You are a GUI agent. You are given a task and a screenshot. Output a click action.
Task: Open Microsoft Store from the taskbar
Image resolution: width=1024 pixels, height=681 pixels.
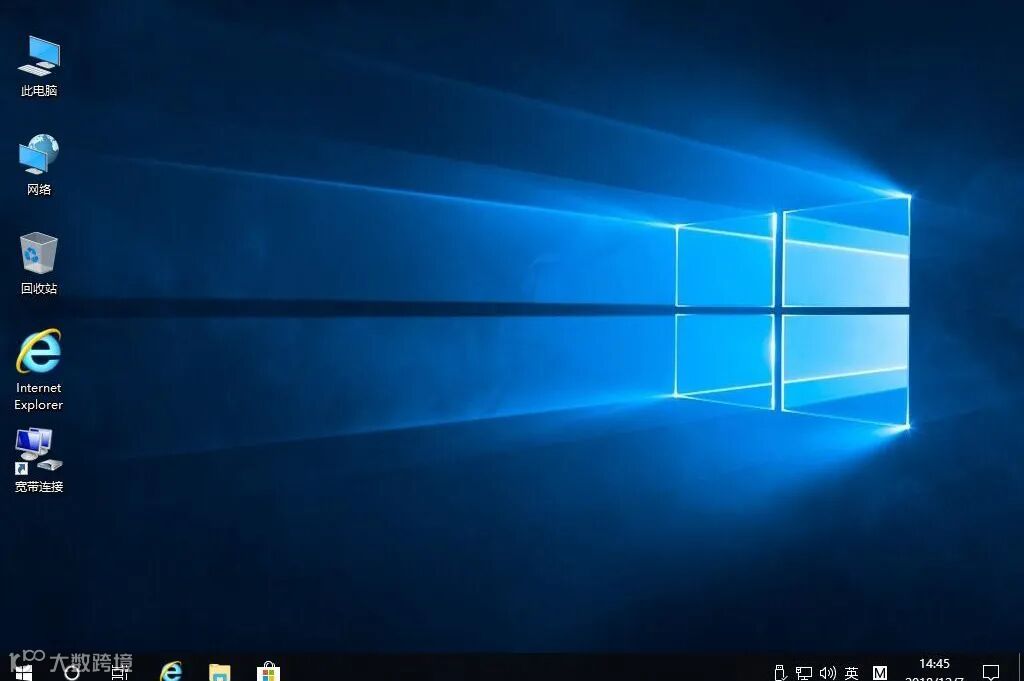tap(268, 671)
